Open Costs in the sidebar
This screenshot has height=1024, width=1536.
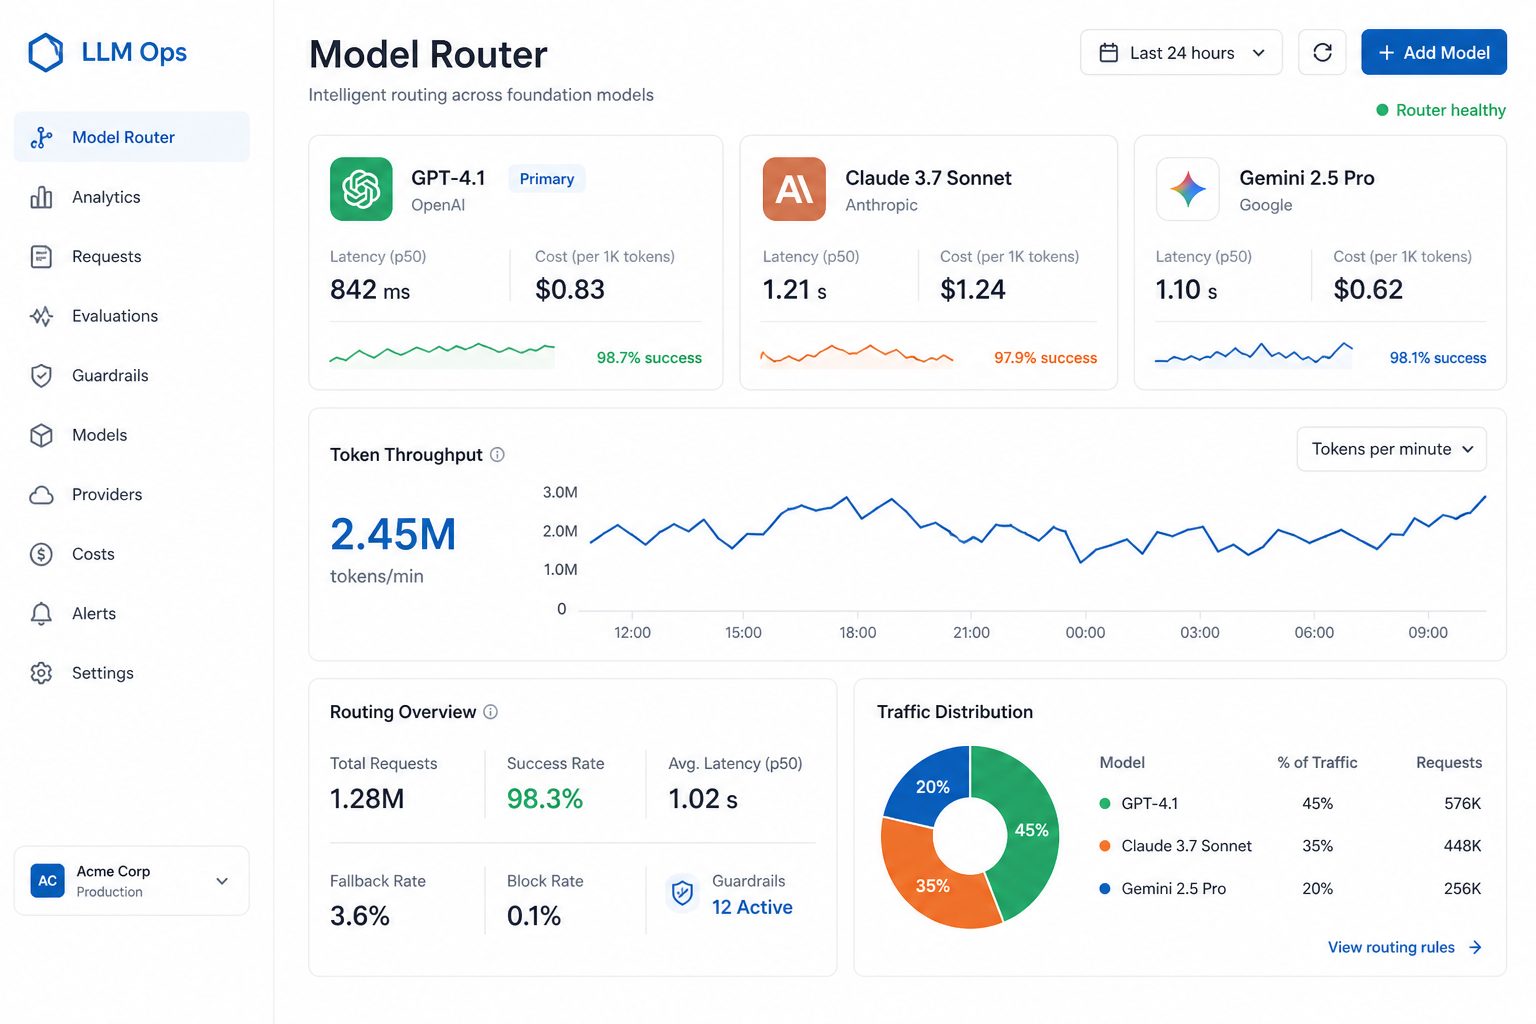click(132, 554)
